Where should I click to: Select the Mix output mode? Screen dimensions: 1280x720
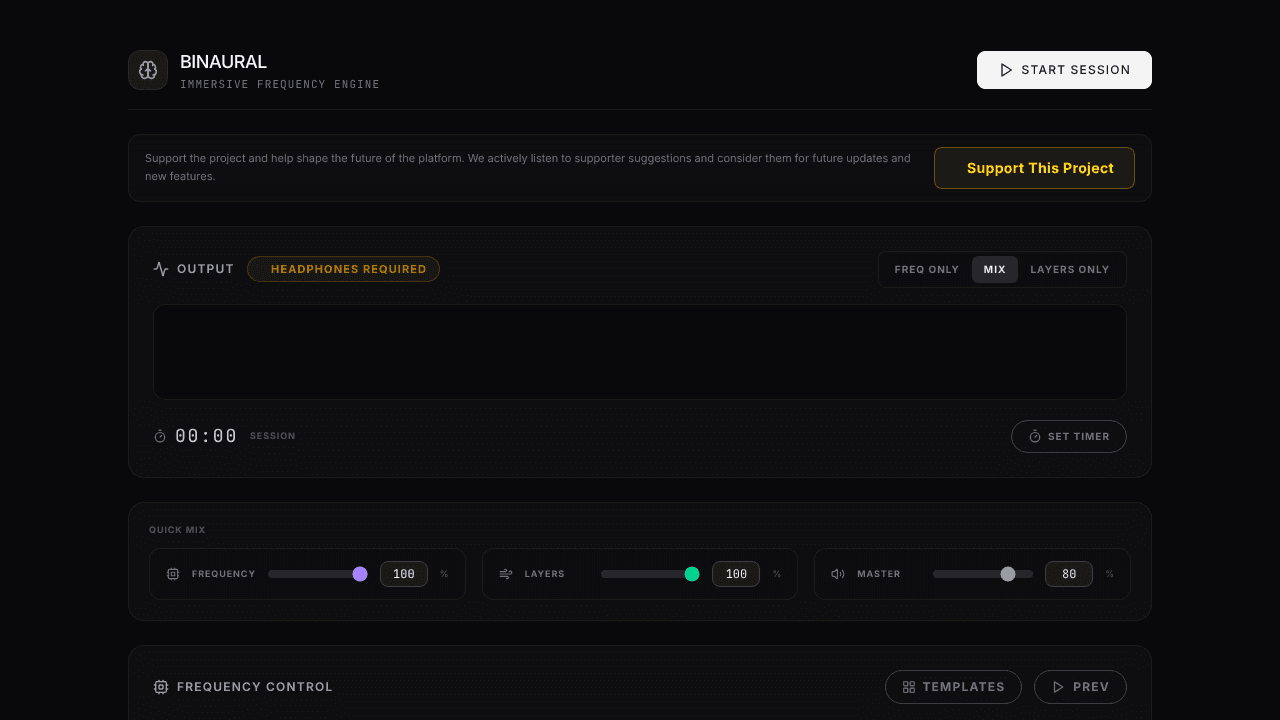click(995, 270)
